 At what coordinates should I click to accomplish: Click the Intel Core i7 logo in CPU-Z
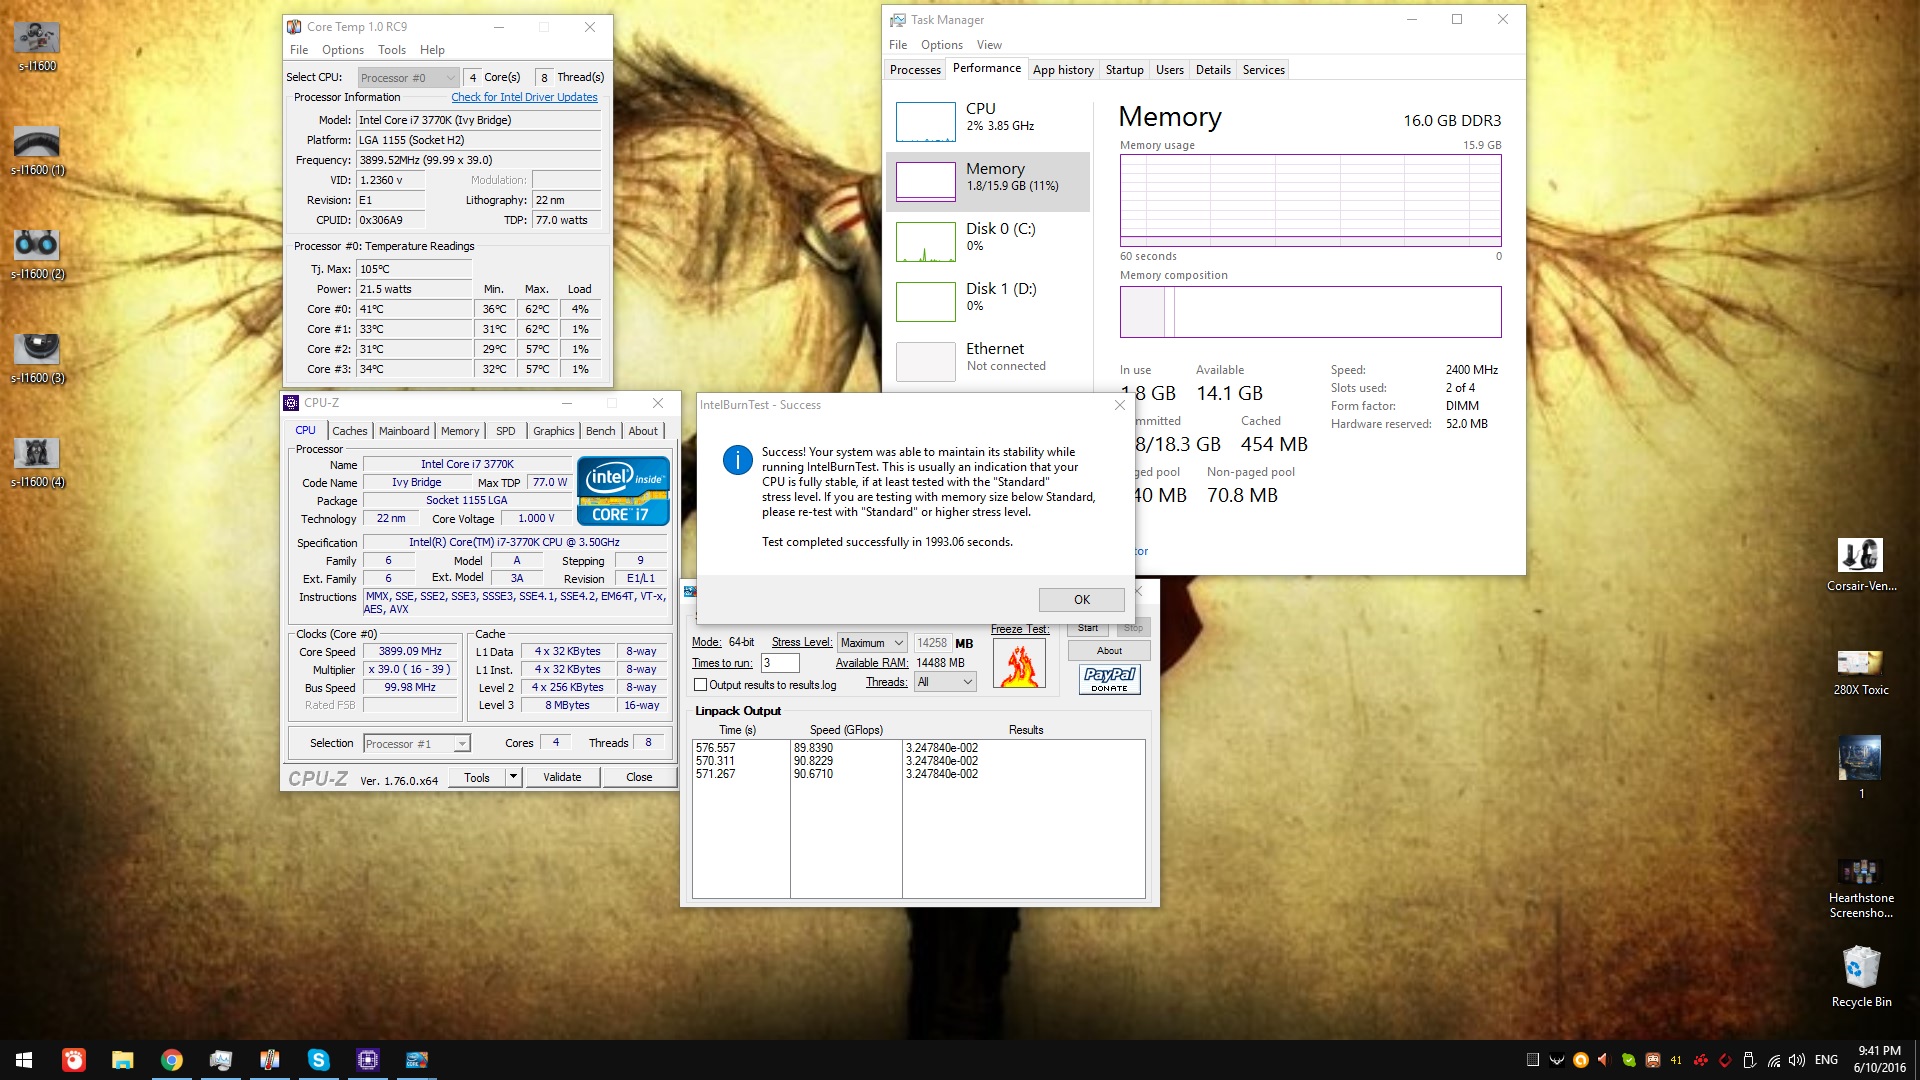point(623,491)
